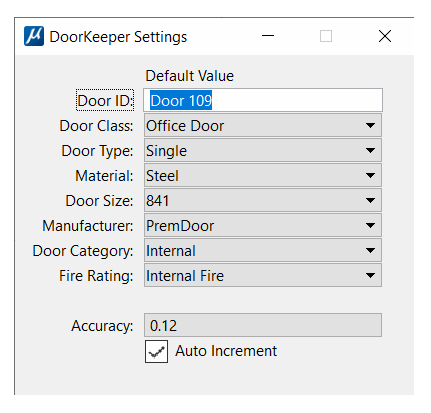Click the Accuracy value field
Image resolution: width=431 pixels, height=413 pixels.
pyautogui.click(x=263, y=325)
